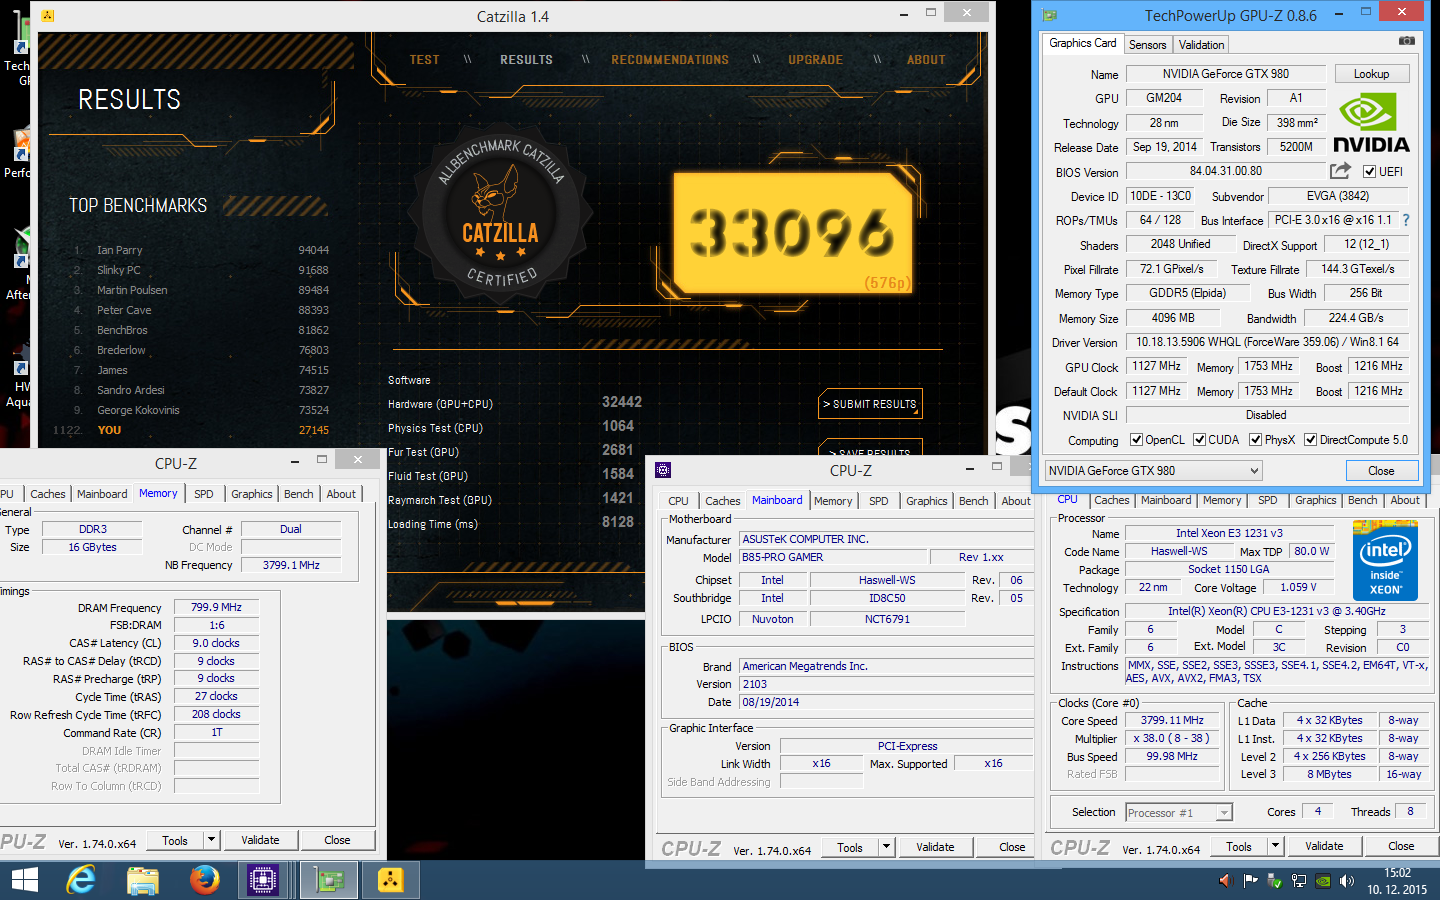This screenshot has width=1440, height=900.
Task: Click the NVIDIA logo in GPU-Z
Action: tap(1370, 124)
